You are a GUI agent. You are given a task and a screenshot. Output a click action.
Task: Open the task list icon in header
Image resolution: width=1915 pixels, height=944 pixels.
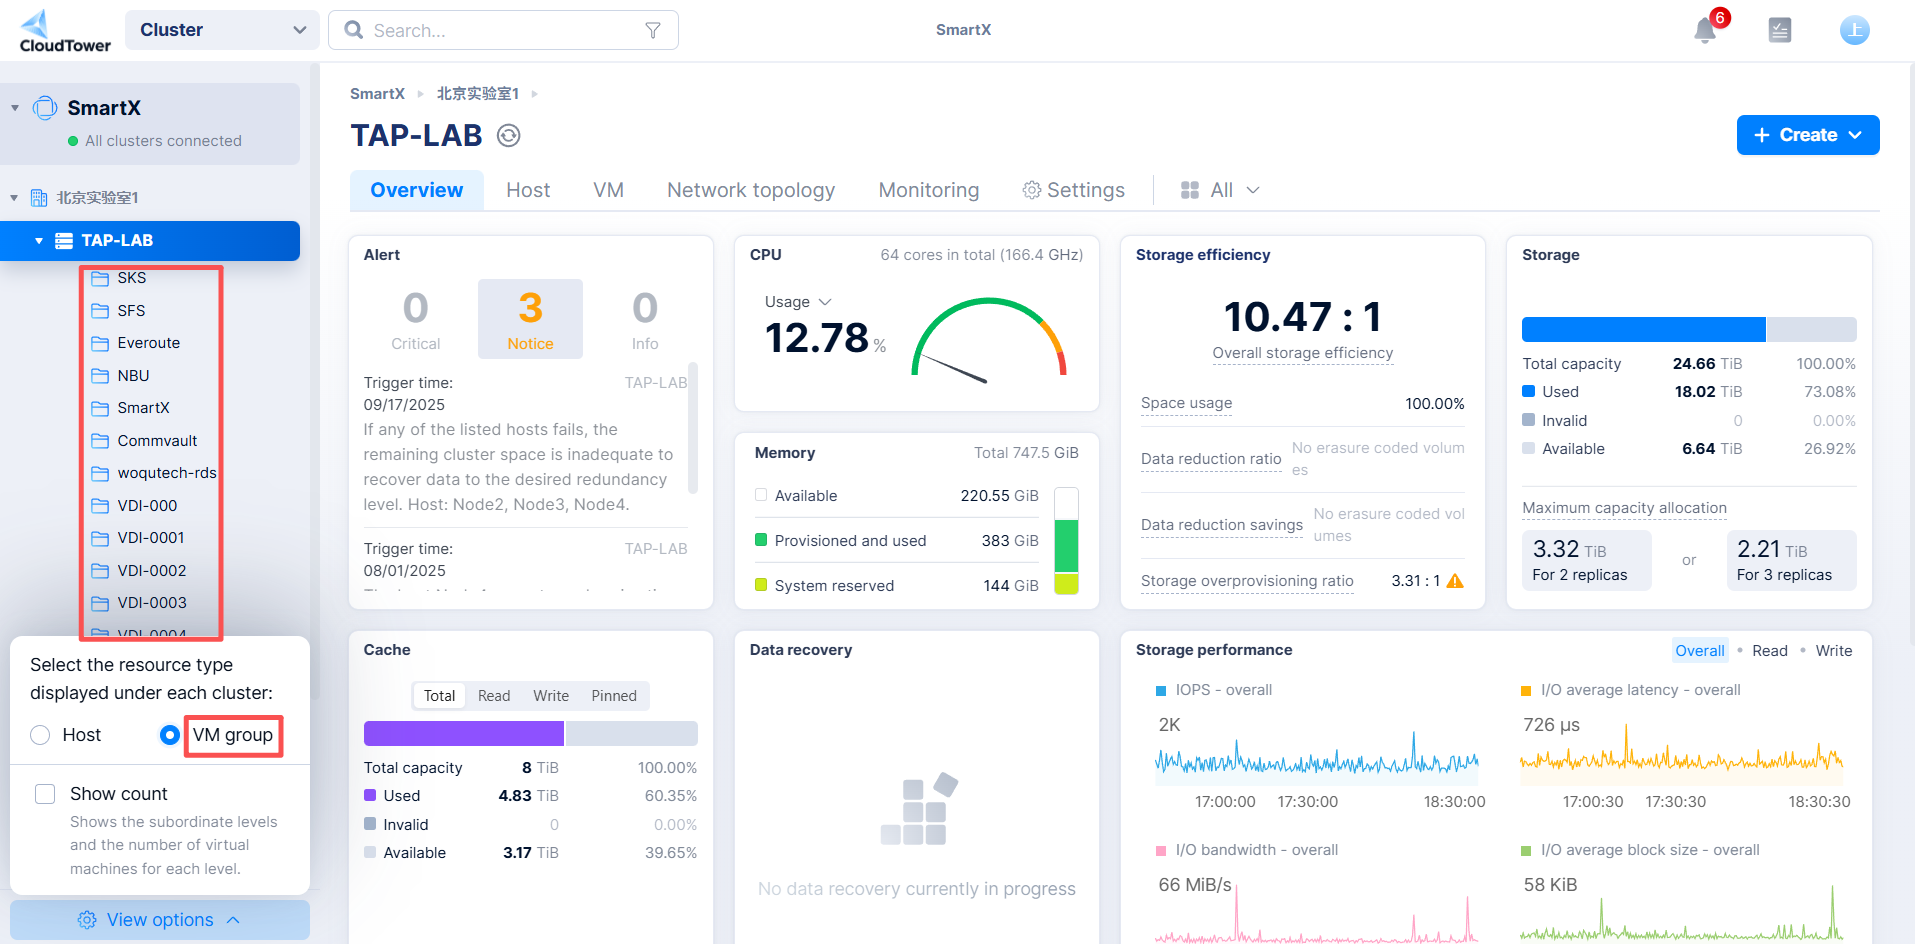[1780, 30]
